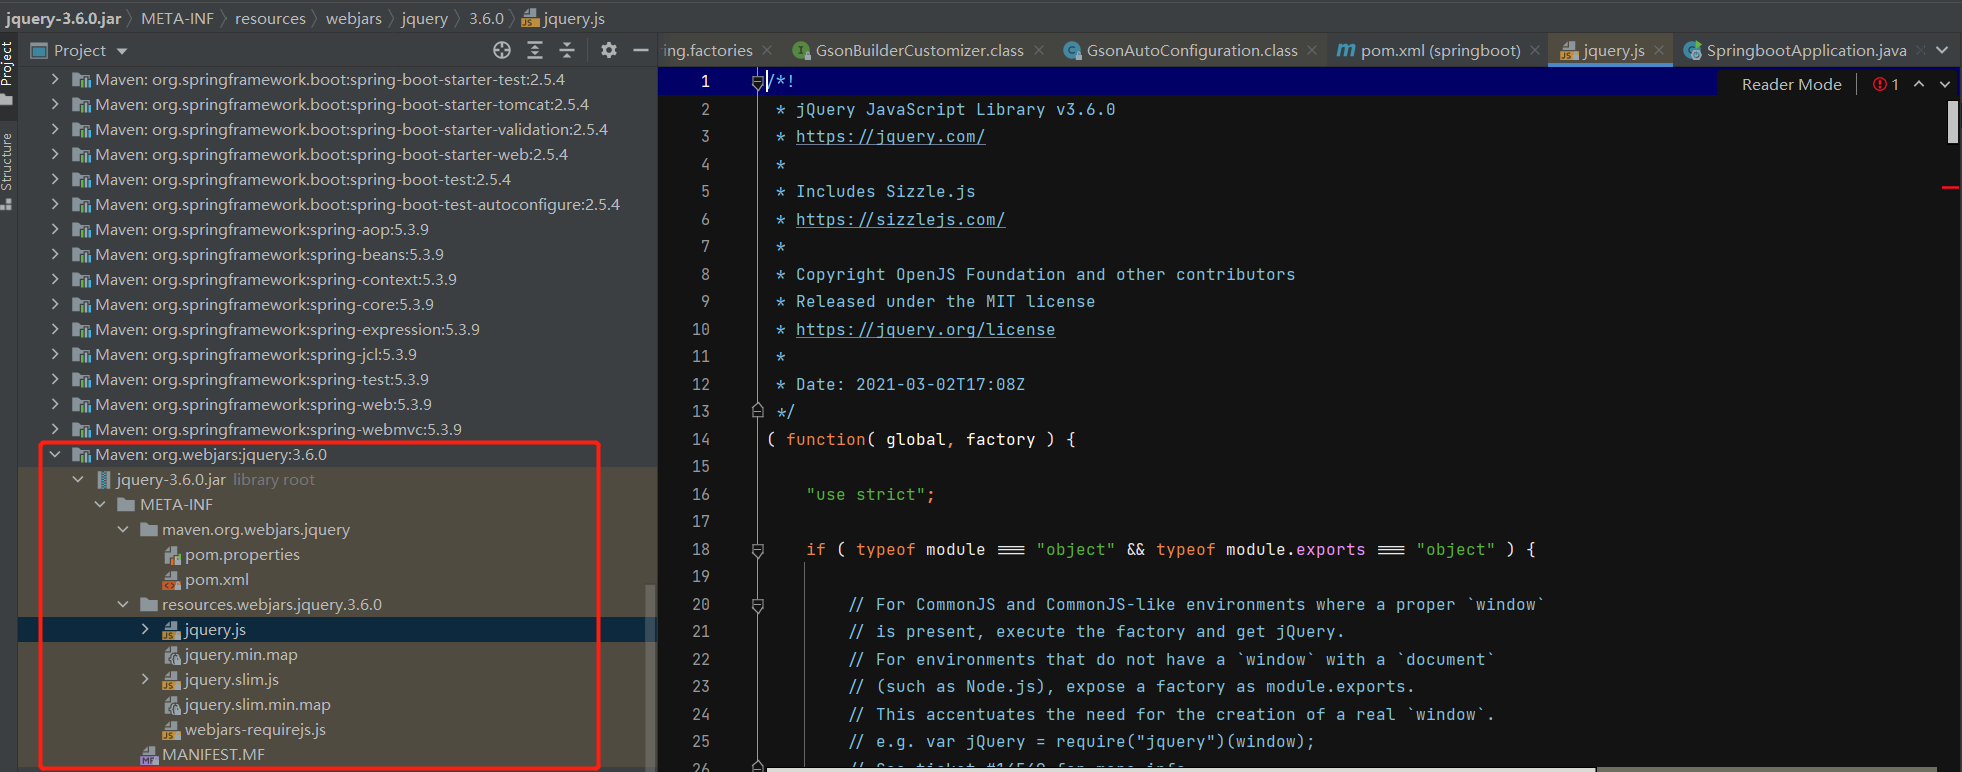Open the https://jquery.org/license link
This screenshot has width=1962, height=772.
pyautogui.click(x=925, y=330)
